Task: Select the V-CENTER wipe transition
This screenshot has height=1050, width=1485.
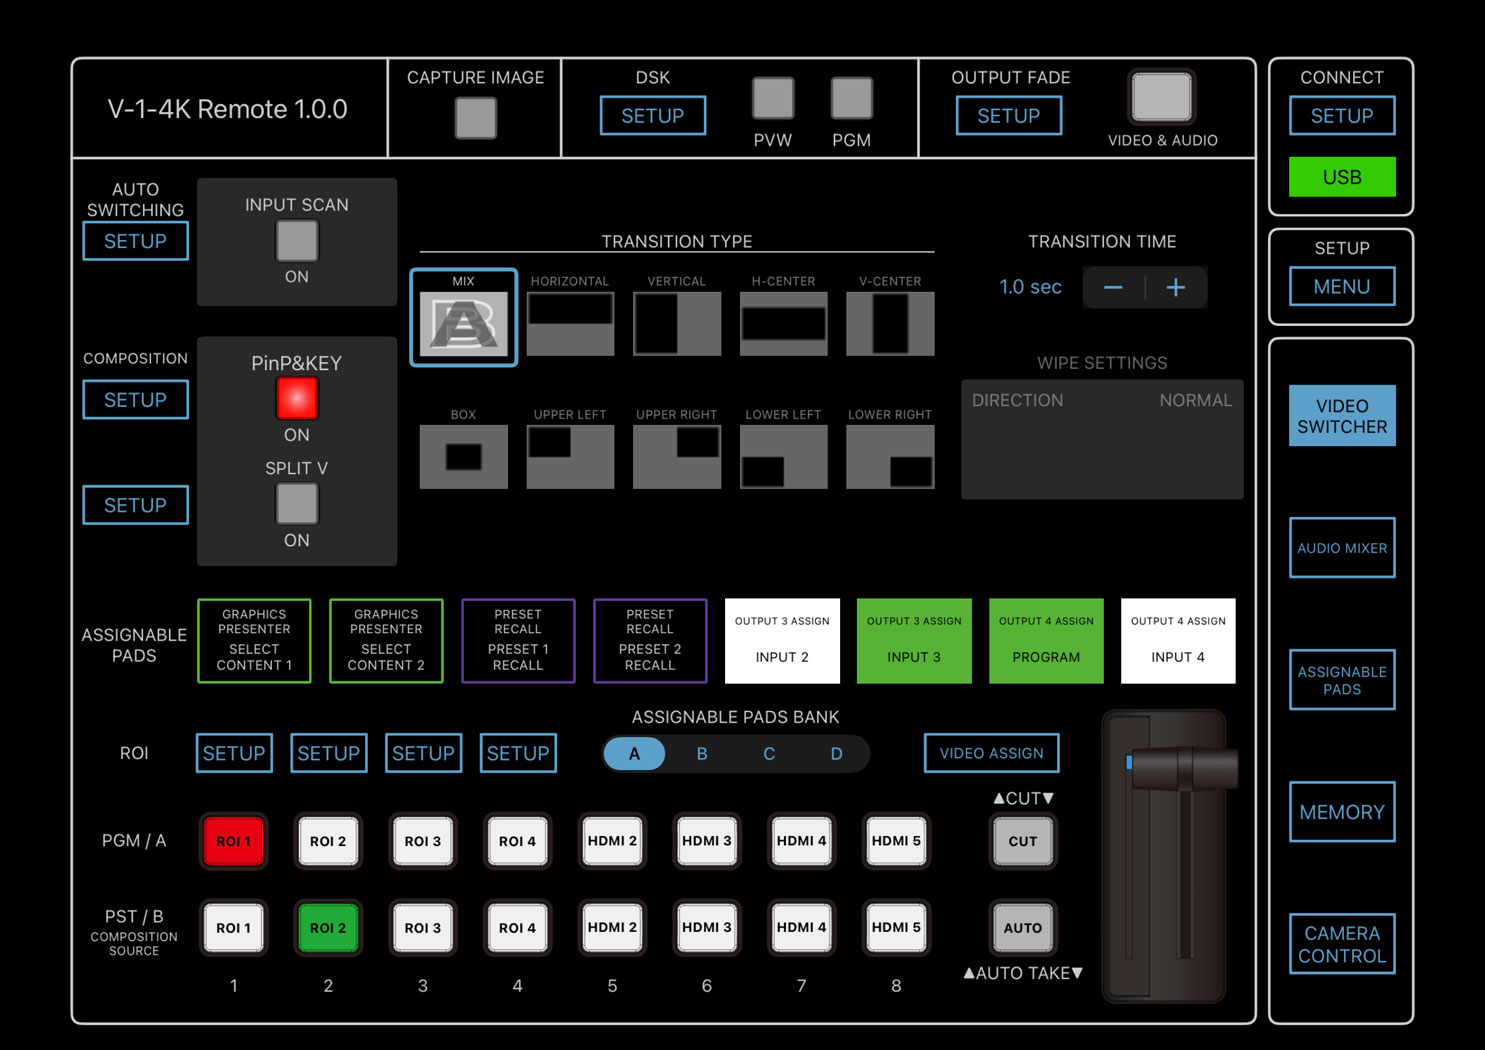Action: 890,323
